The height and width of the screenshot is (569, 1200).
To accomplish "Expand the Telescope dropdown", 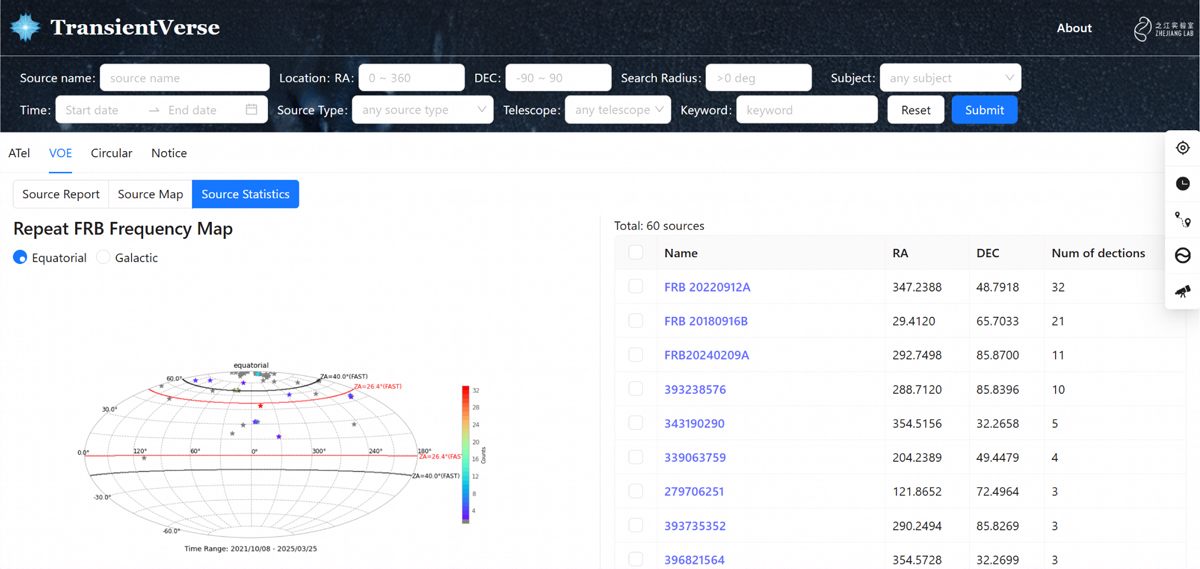I will (617, 110).
